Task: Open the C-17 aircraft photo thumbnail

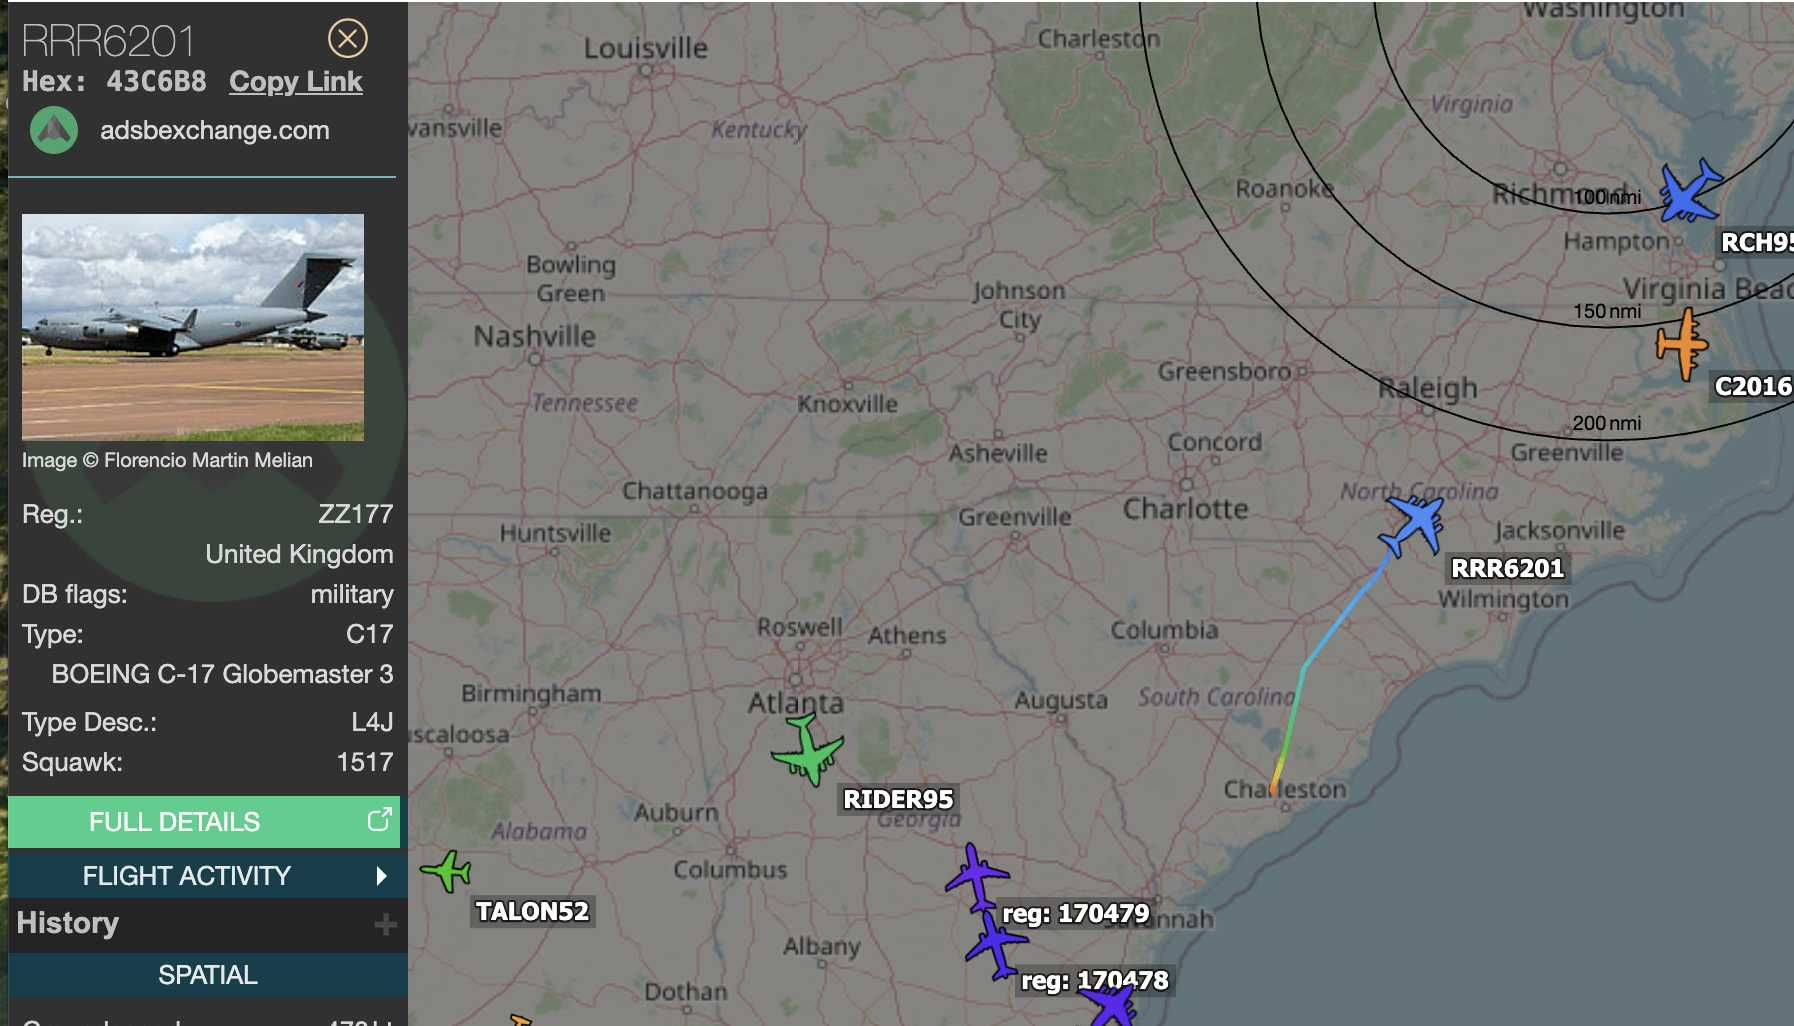Action: (x=193, y=327)
